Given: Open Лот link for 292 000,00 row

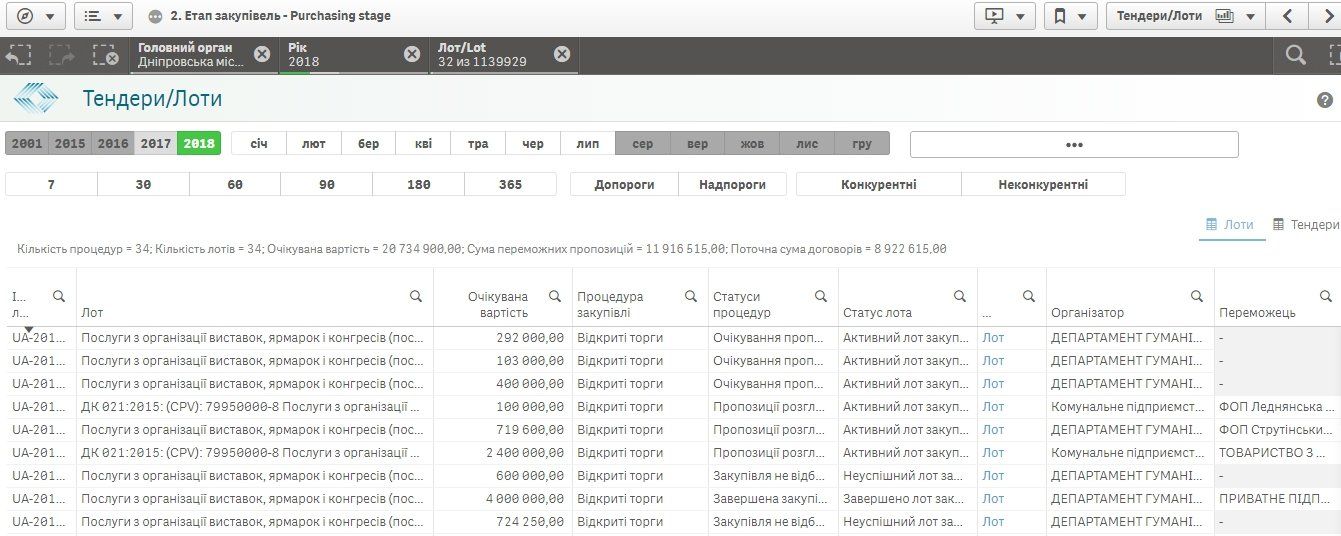Looking at the screenshot, I should [993, 338].
